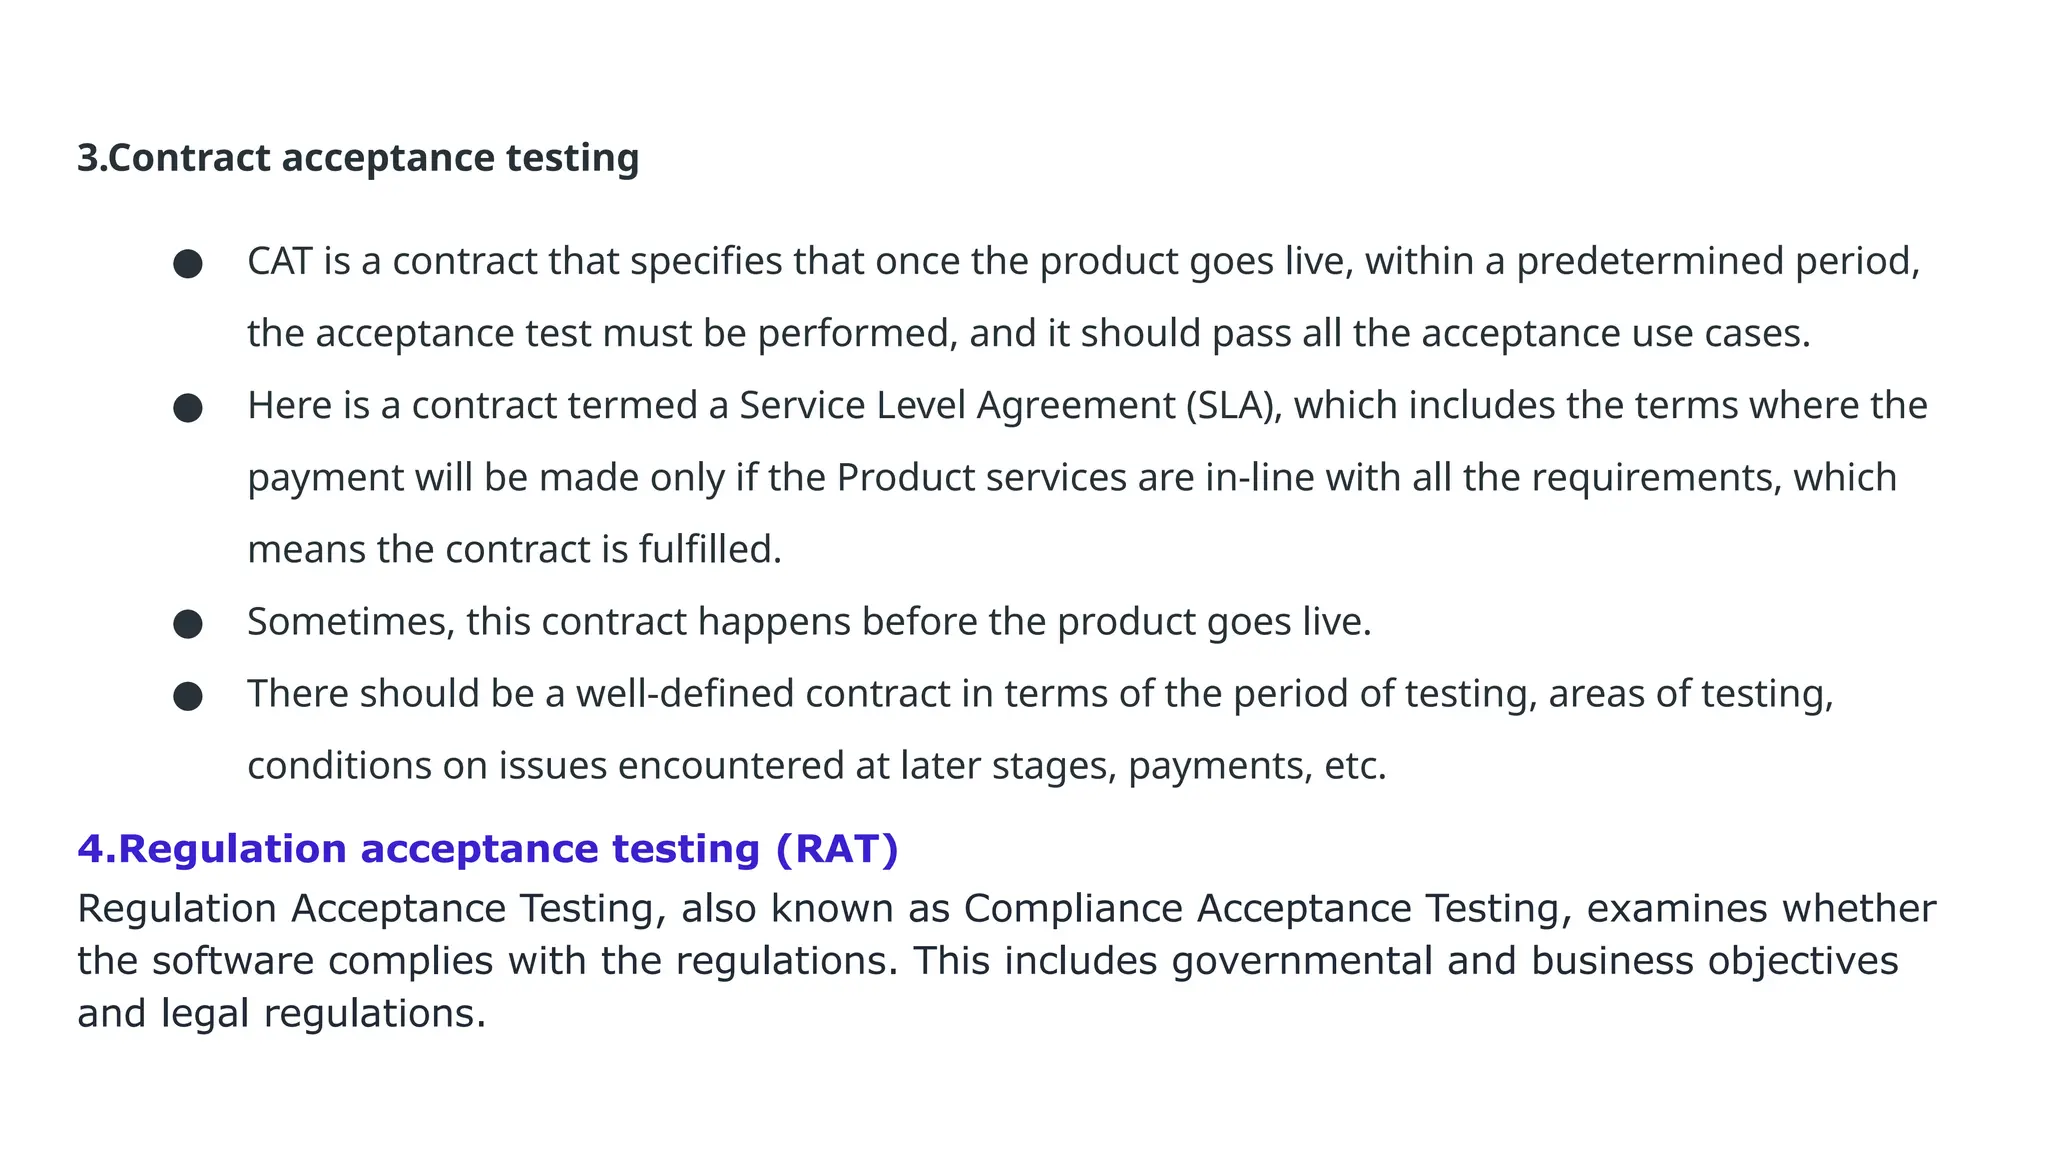
Task: Click the phrase 'Compliance Acceptance Testing'
Action: pos(1262,909)
